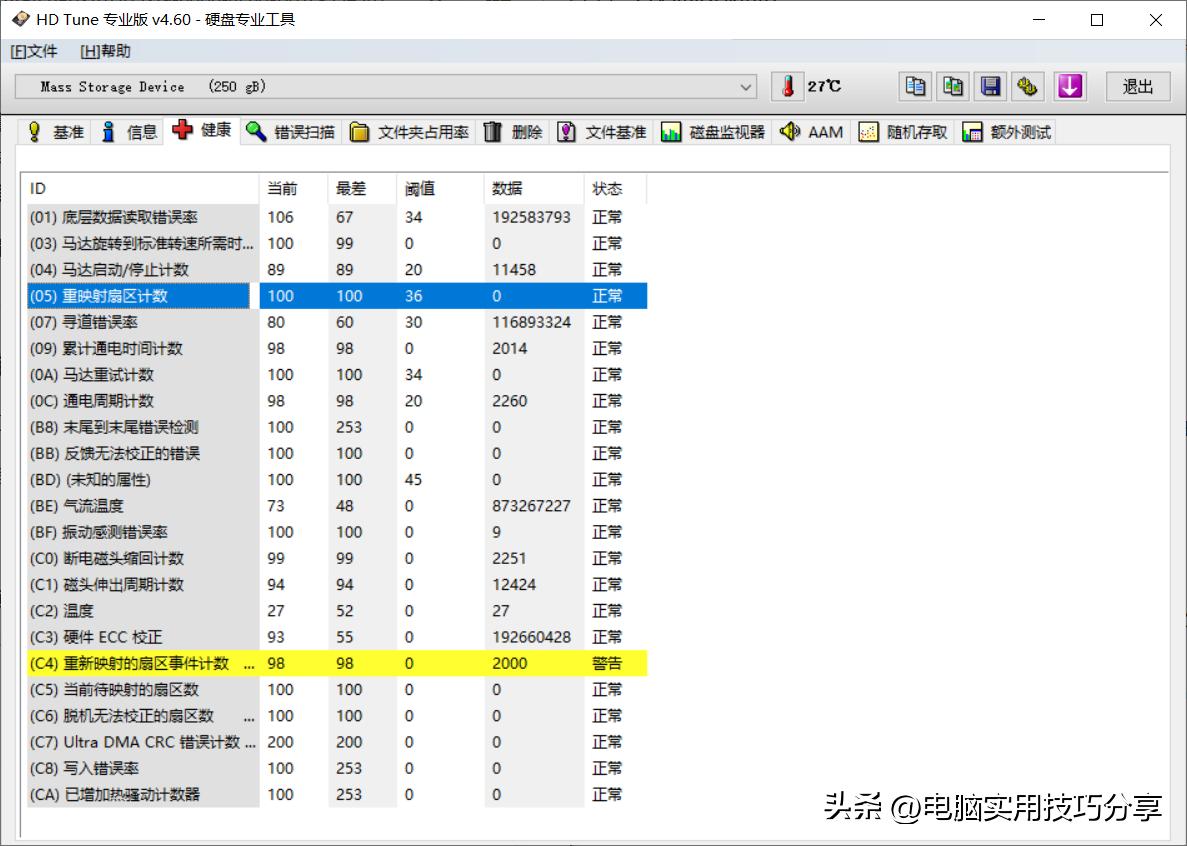Open program options via the gears icon
Screen dimensions: 1187x846
click(x=1028, y=87)
